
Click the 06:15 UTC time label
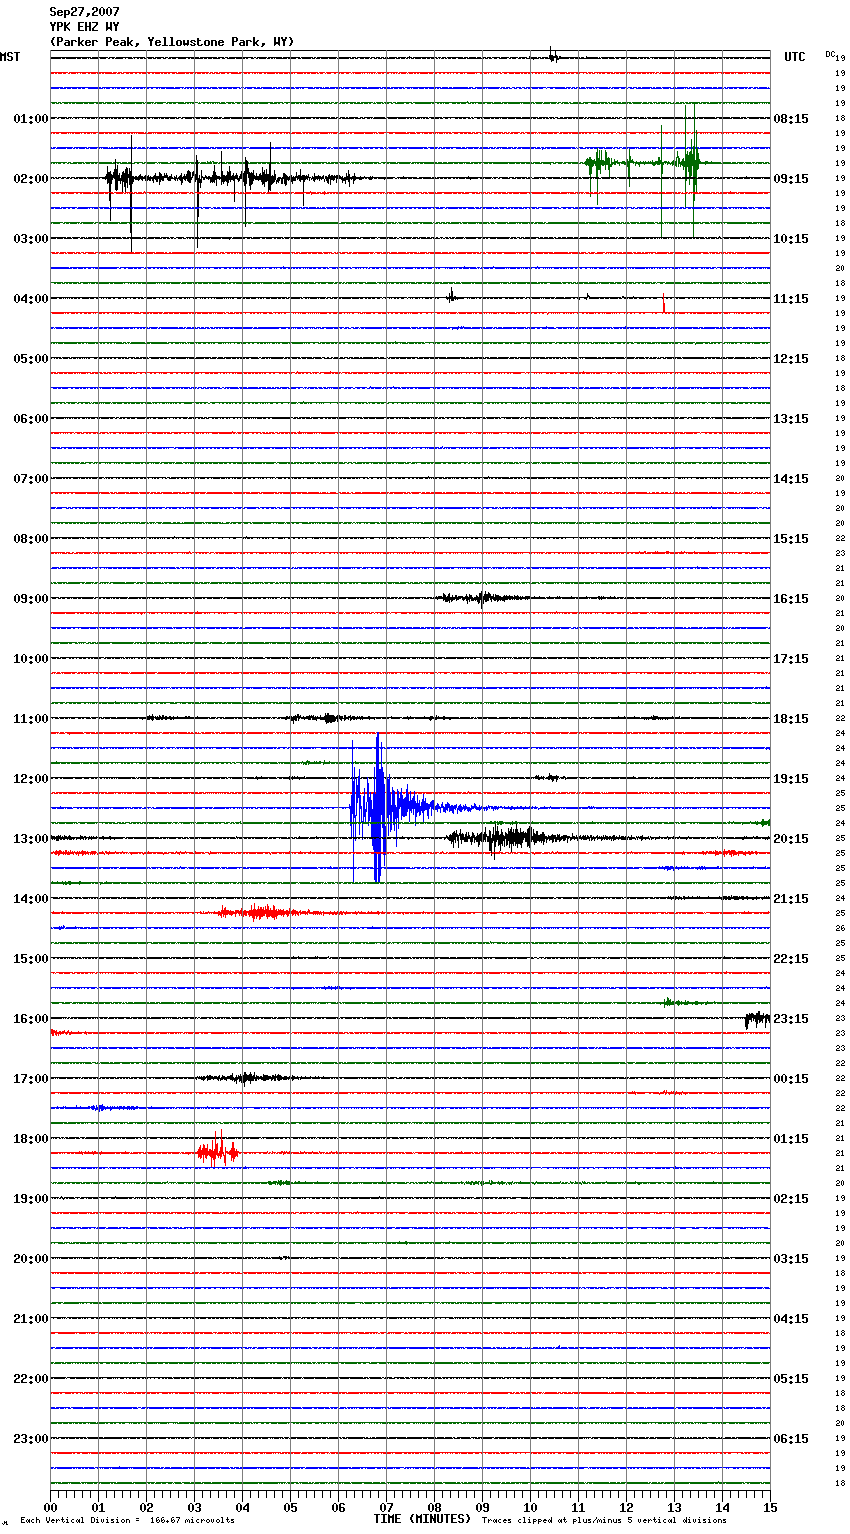(x=791, y=1438)
